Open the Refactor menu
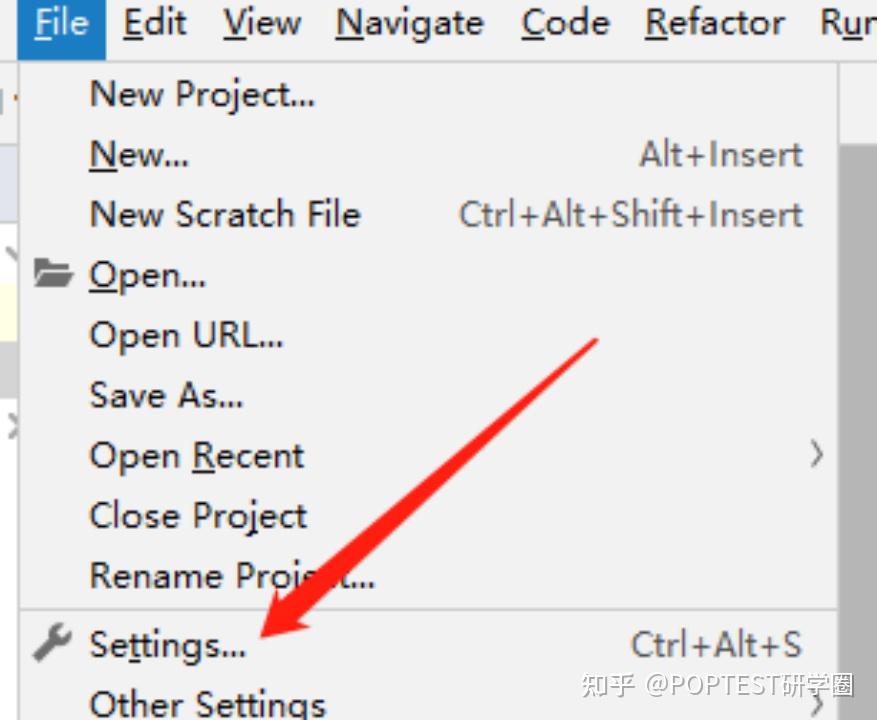 pyautogui.click(x=715, y=23)
